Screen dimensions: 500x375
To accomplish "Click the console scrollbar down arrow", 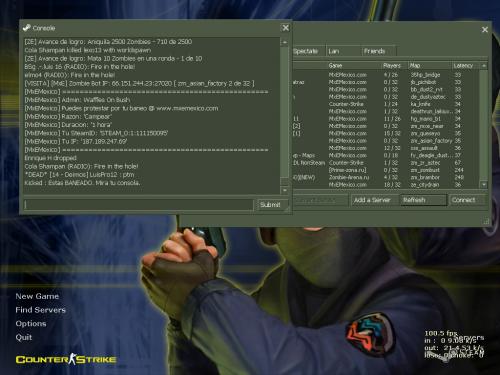I will pos(285,190).
